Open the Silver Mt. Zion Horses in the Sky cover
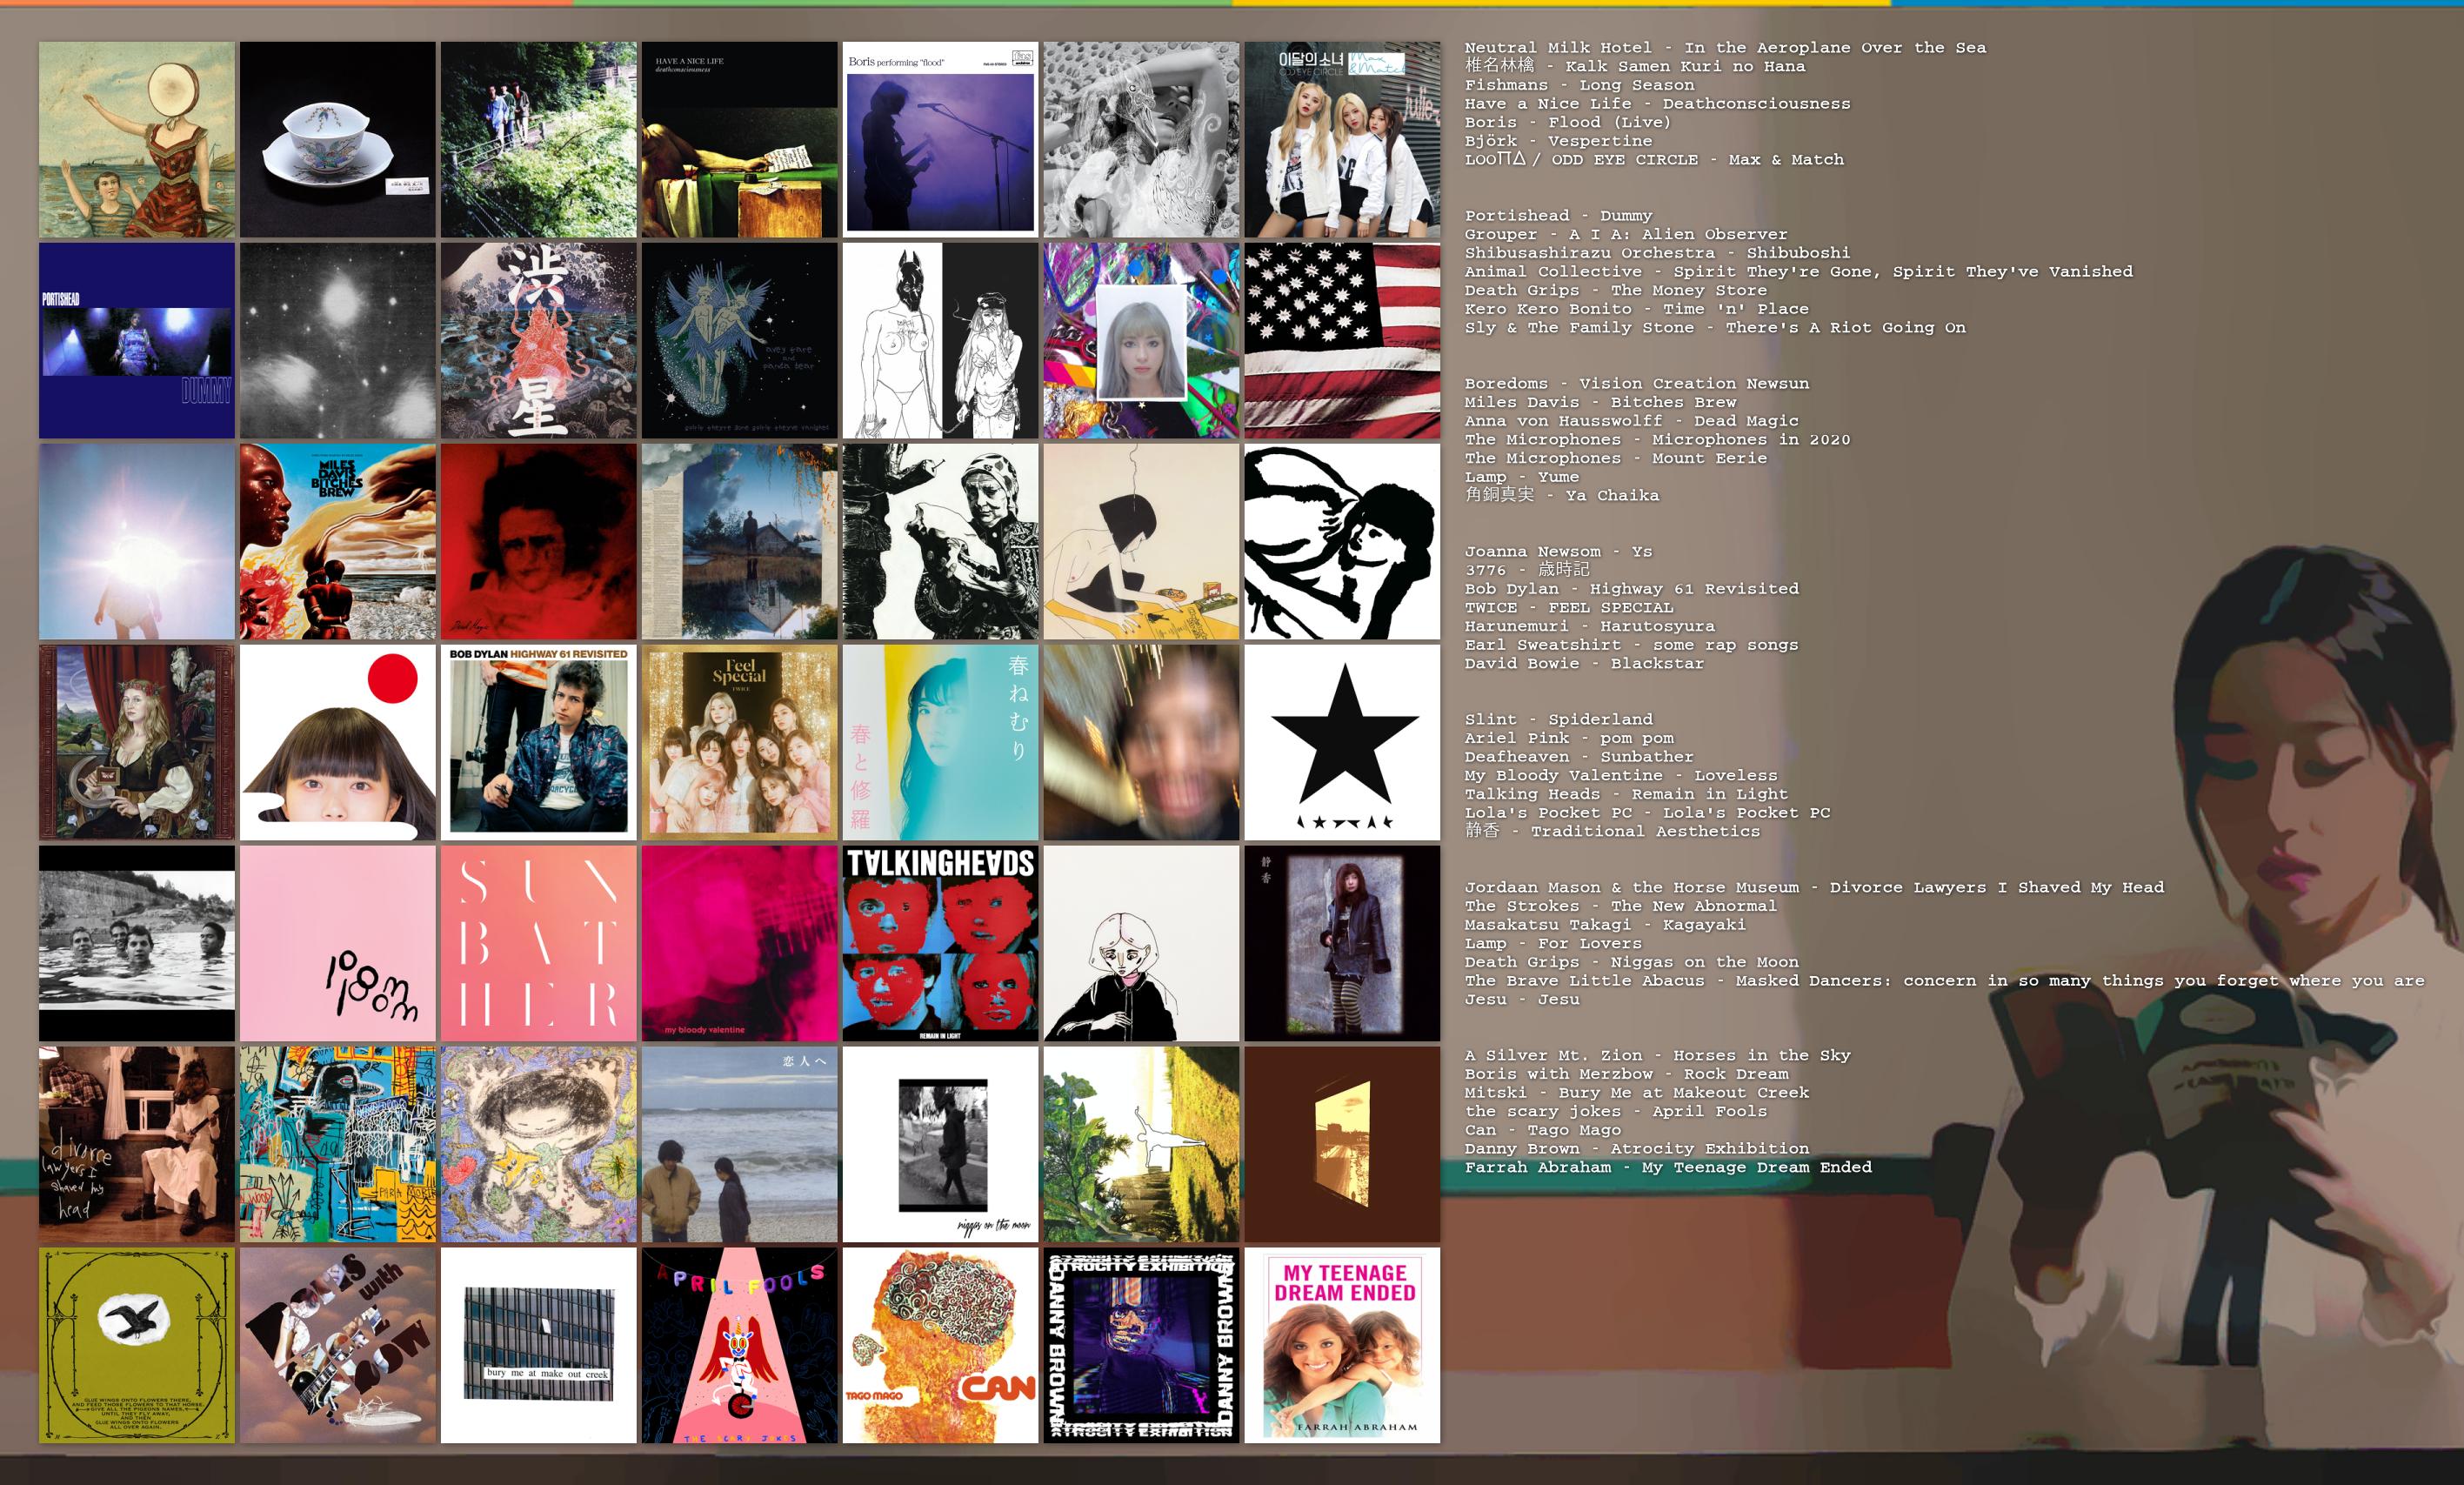This screenshot has width=2464, height=1485. tap(137, 1345)
